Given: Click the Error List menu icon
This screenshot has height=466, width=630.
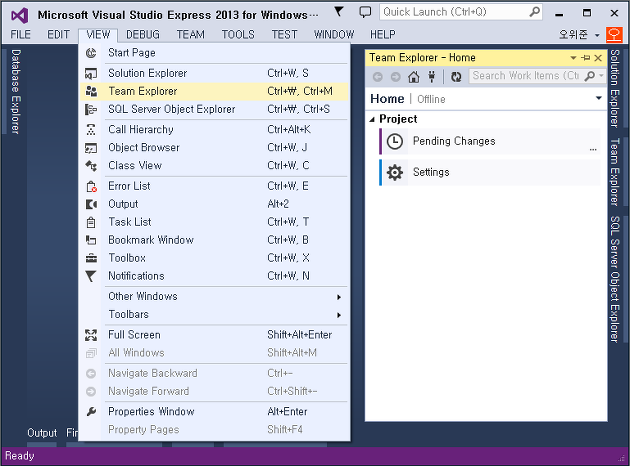Looking at the screenshot, I should (x=91, y=186).
